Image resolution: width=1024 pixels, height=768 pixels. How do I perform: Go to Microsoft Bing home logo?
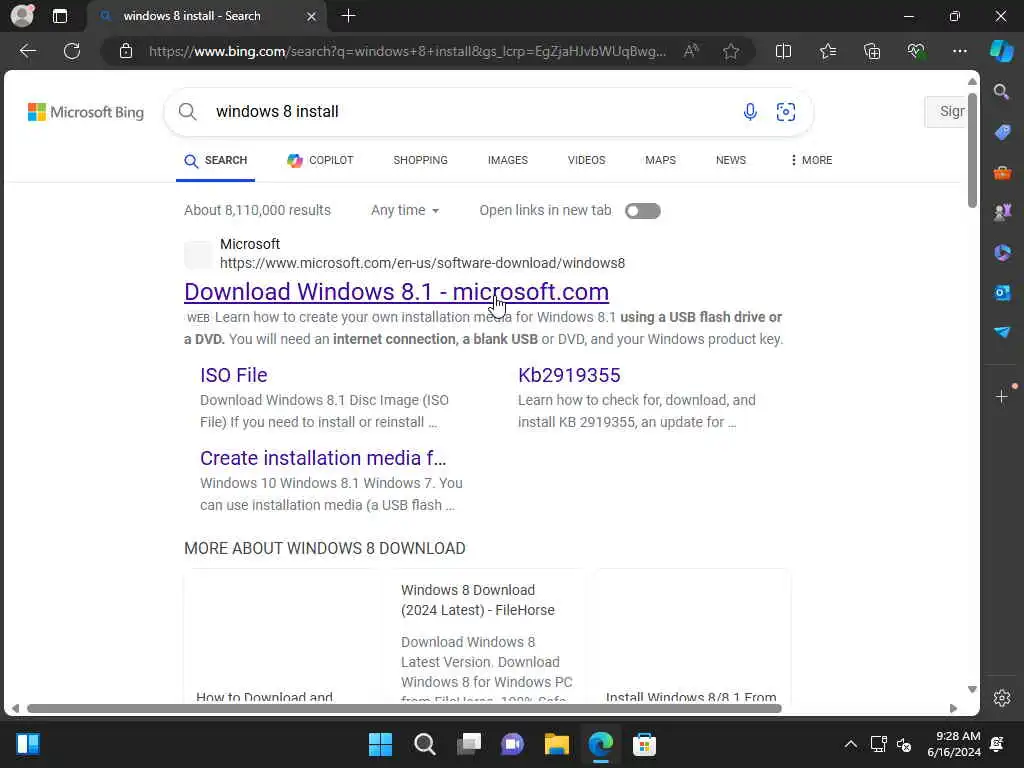point(86,112)
